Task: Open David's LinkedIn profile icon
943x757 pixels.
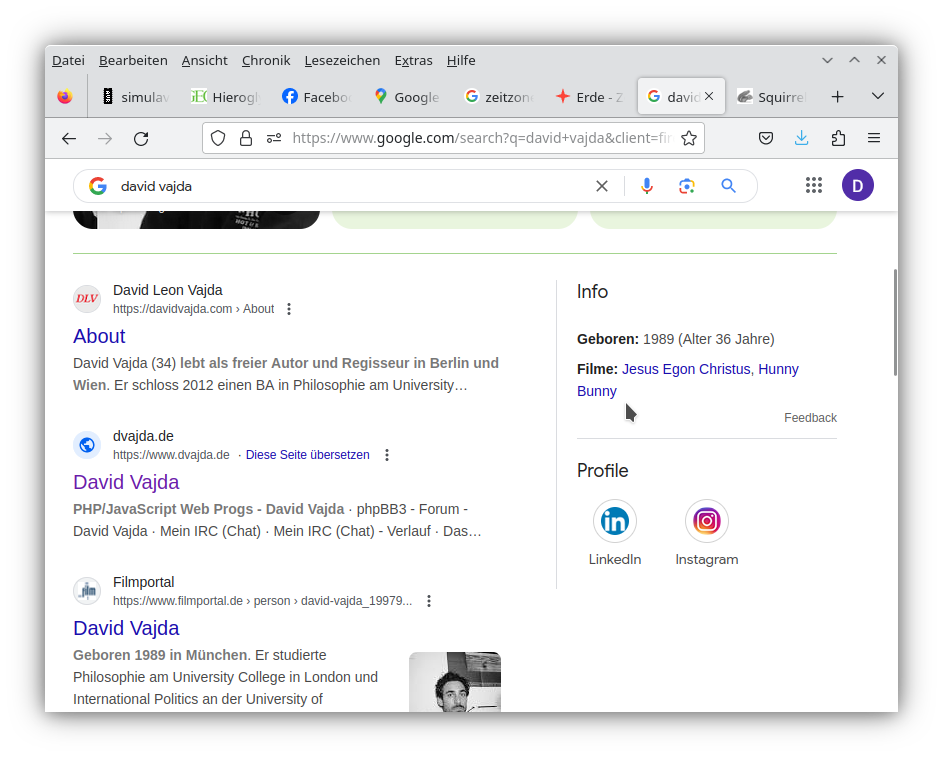Action: coord(614,521)
